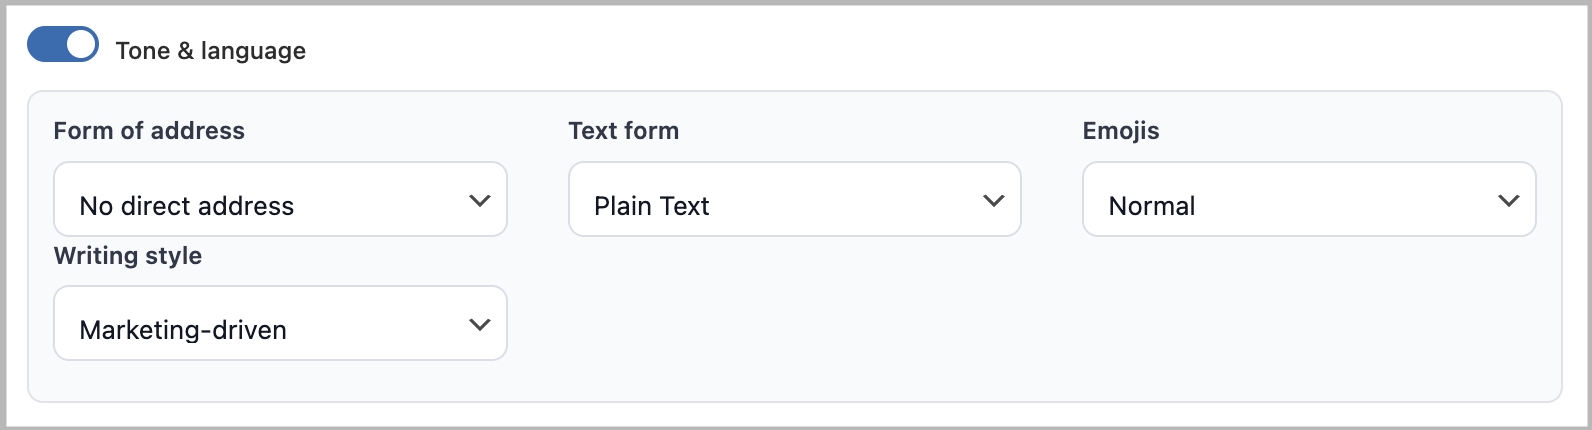Viewport: 1592px width, 430px height.
Task: Click the "Emojis" field label
Action: pyautogui.click(x=1121, y=131)
